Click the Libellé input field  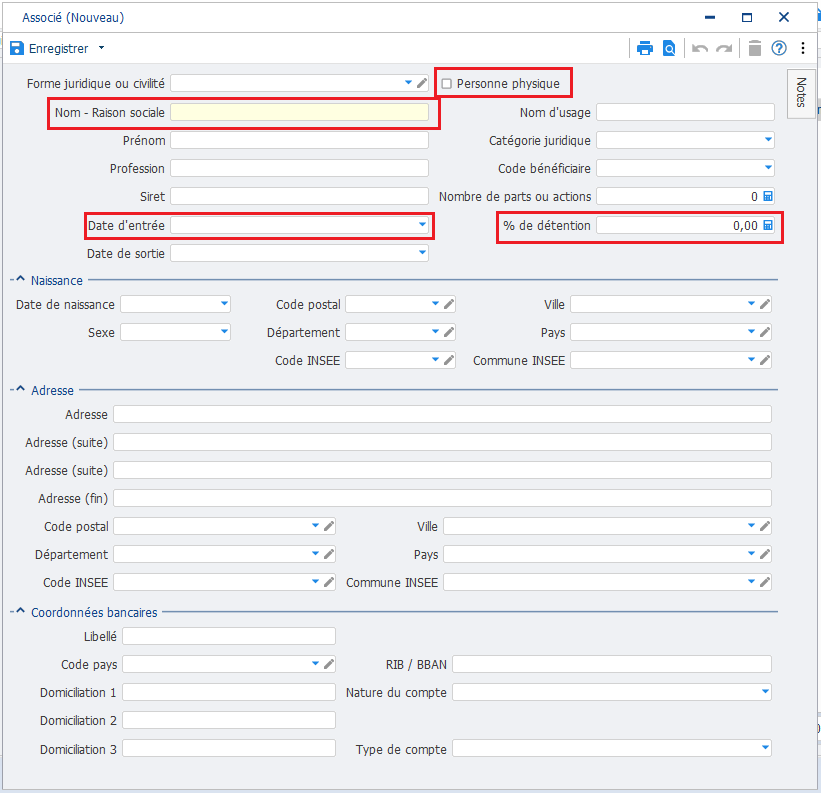pos(229,636)
